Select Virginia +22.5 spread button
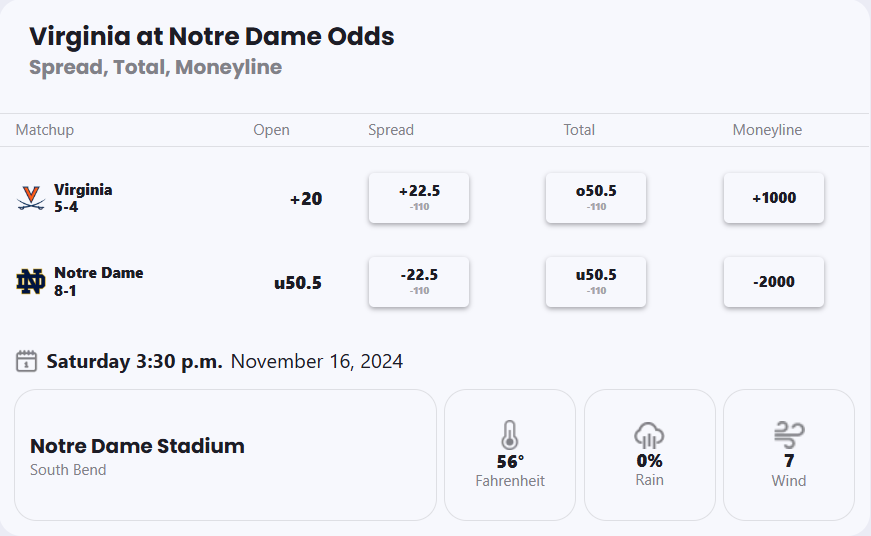Image resolution: width=871 pixels, height=536 pixels. (x=419, y=198)
